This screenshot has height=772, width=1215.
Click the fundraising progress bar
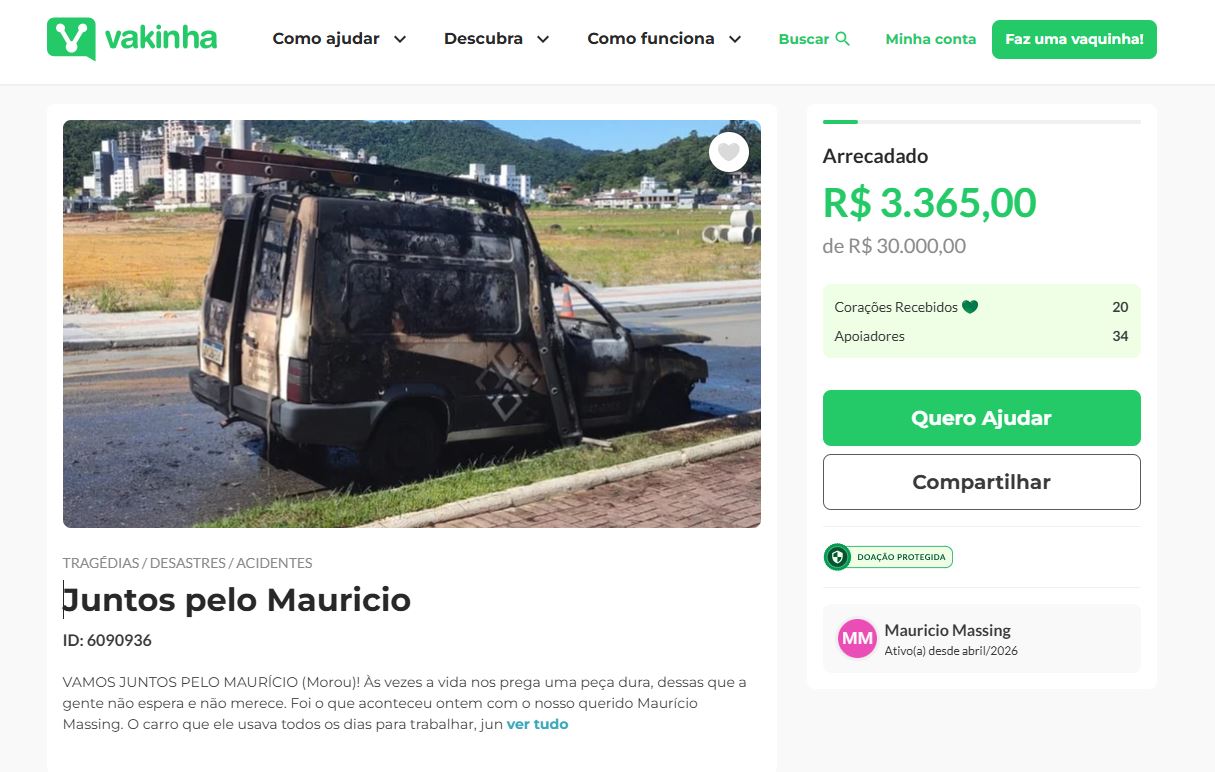coord(981,122)
